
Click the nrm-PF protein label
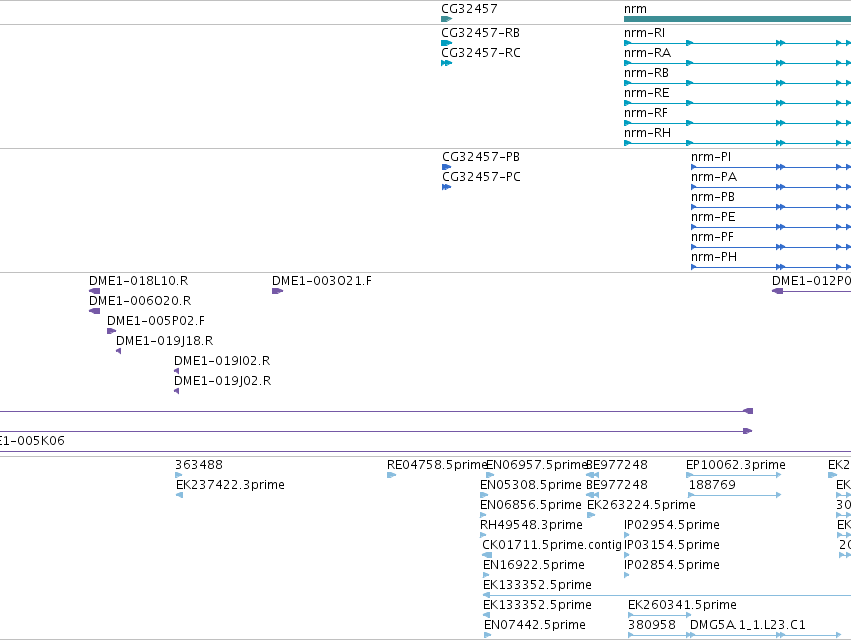coord(712,238)
